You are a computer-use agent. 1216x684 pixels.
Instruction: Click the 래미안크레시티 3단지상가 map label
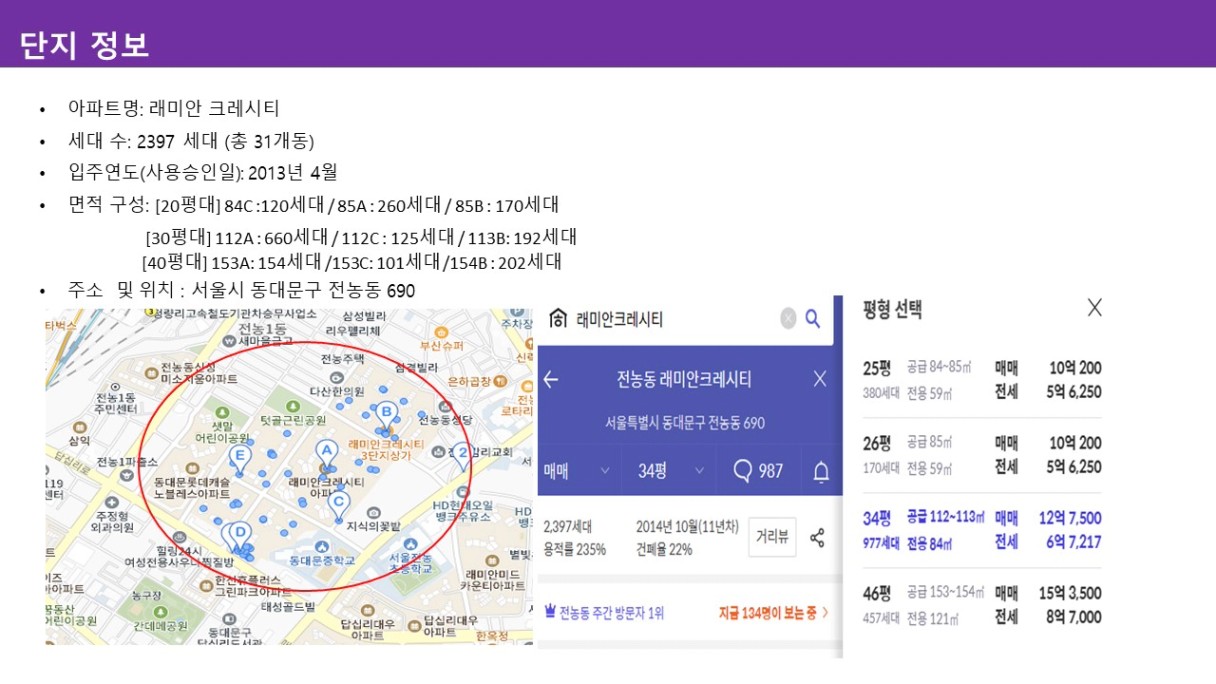coord(386,449)
